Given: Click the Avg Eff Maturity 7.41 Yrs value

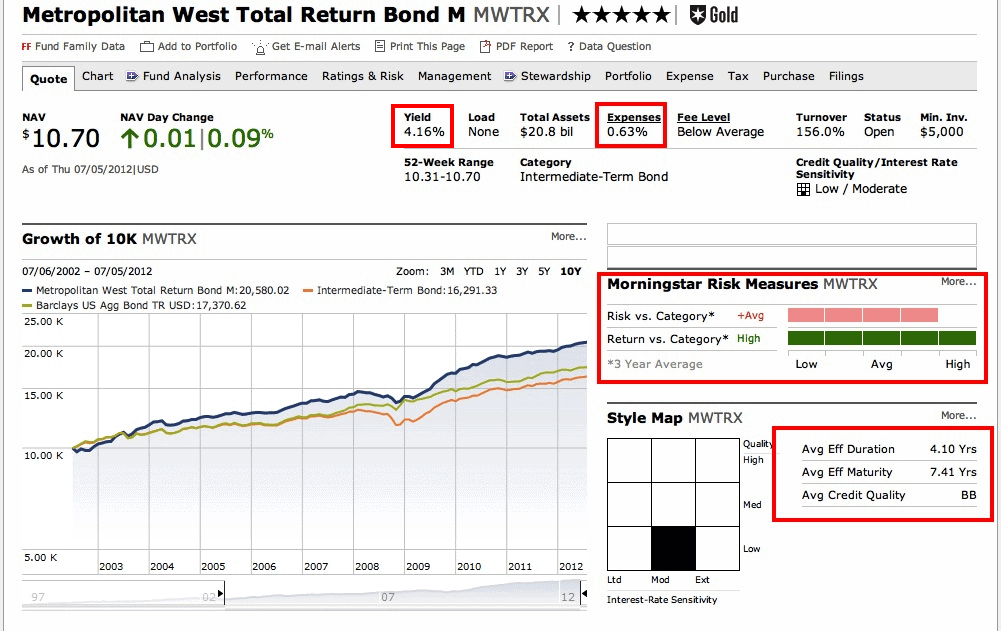Looking at the screenshot, I should pyautogui.click(x=953, y=472).
